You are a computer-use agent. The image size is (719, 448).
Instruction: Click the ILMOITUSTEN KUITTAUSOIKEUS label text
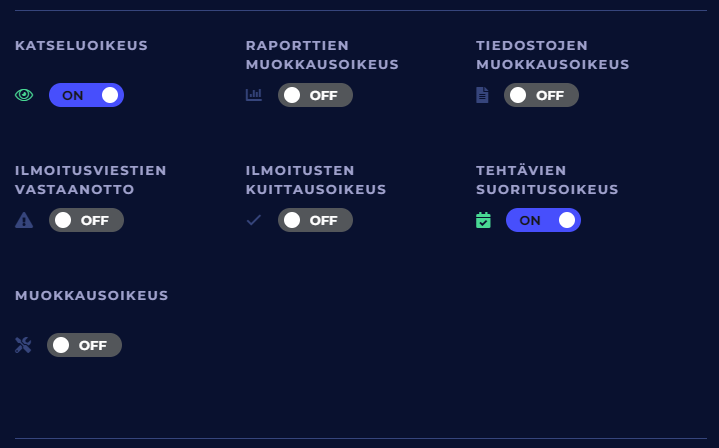tap(316, 180)
